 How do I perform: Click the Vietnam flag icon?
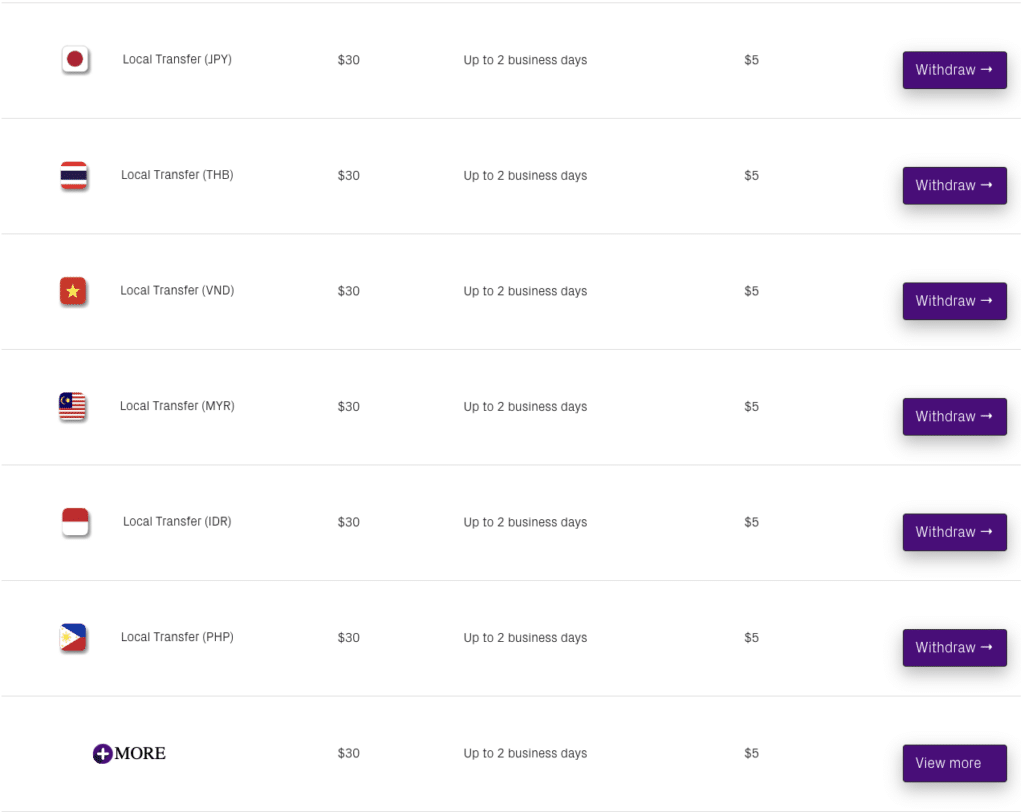[73, 291]
